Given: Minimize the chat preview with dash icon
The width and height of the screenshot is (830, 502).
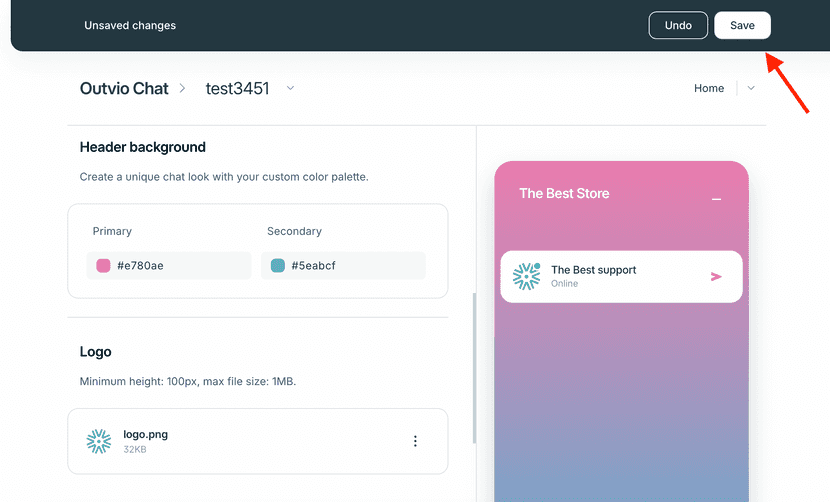Looking at the screenshot, I should [x=716, y=199].
